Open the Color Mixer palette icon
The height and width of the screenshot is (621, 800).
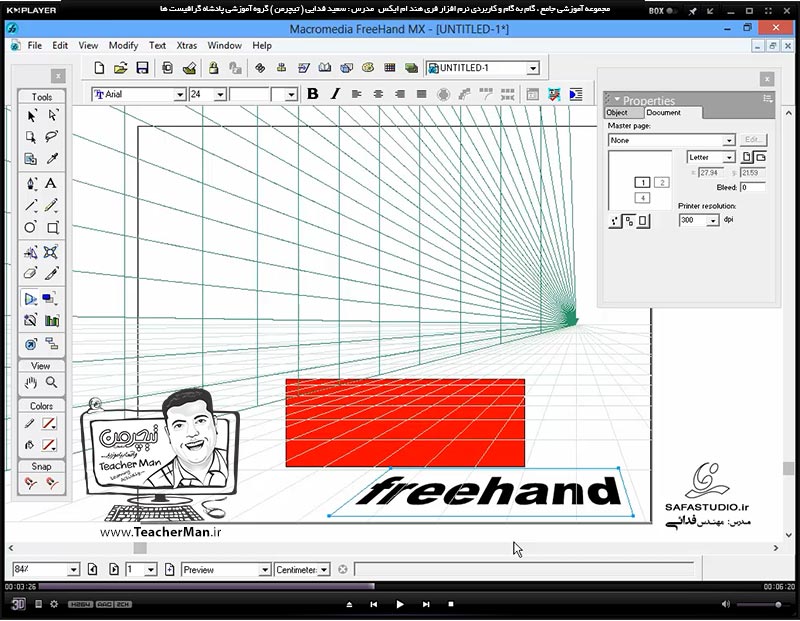click(368, 68)
